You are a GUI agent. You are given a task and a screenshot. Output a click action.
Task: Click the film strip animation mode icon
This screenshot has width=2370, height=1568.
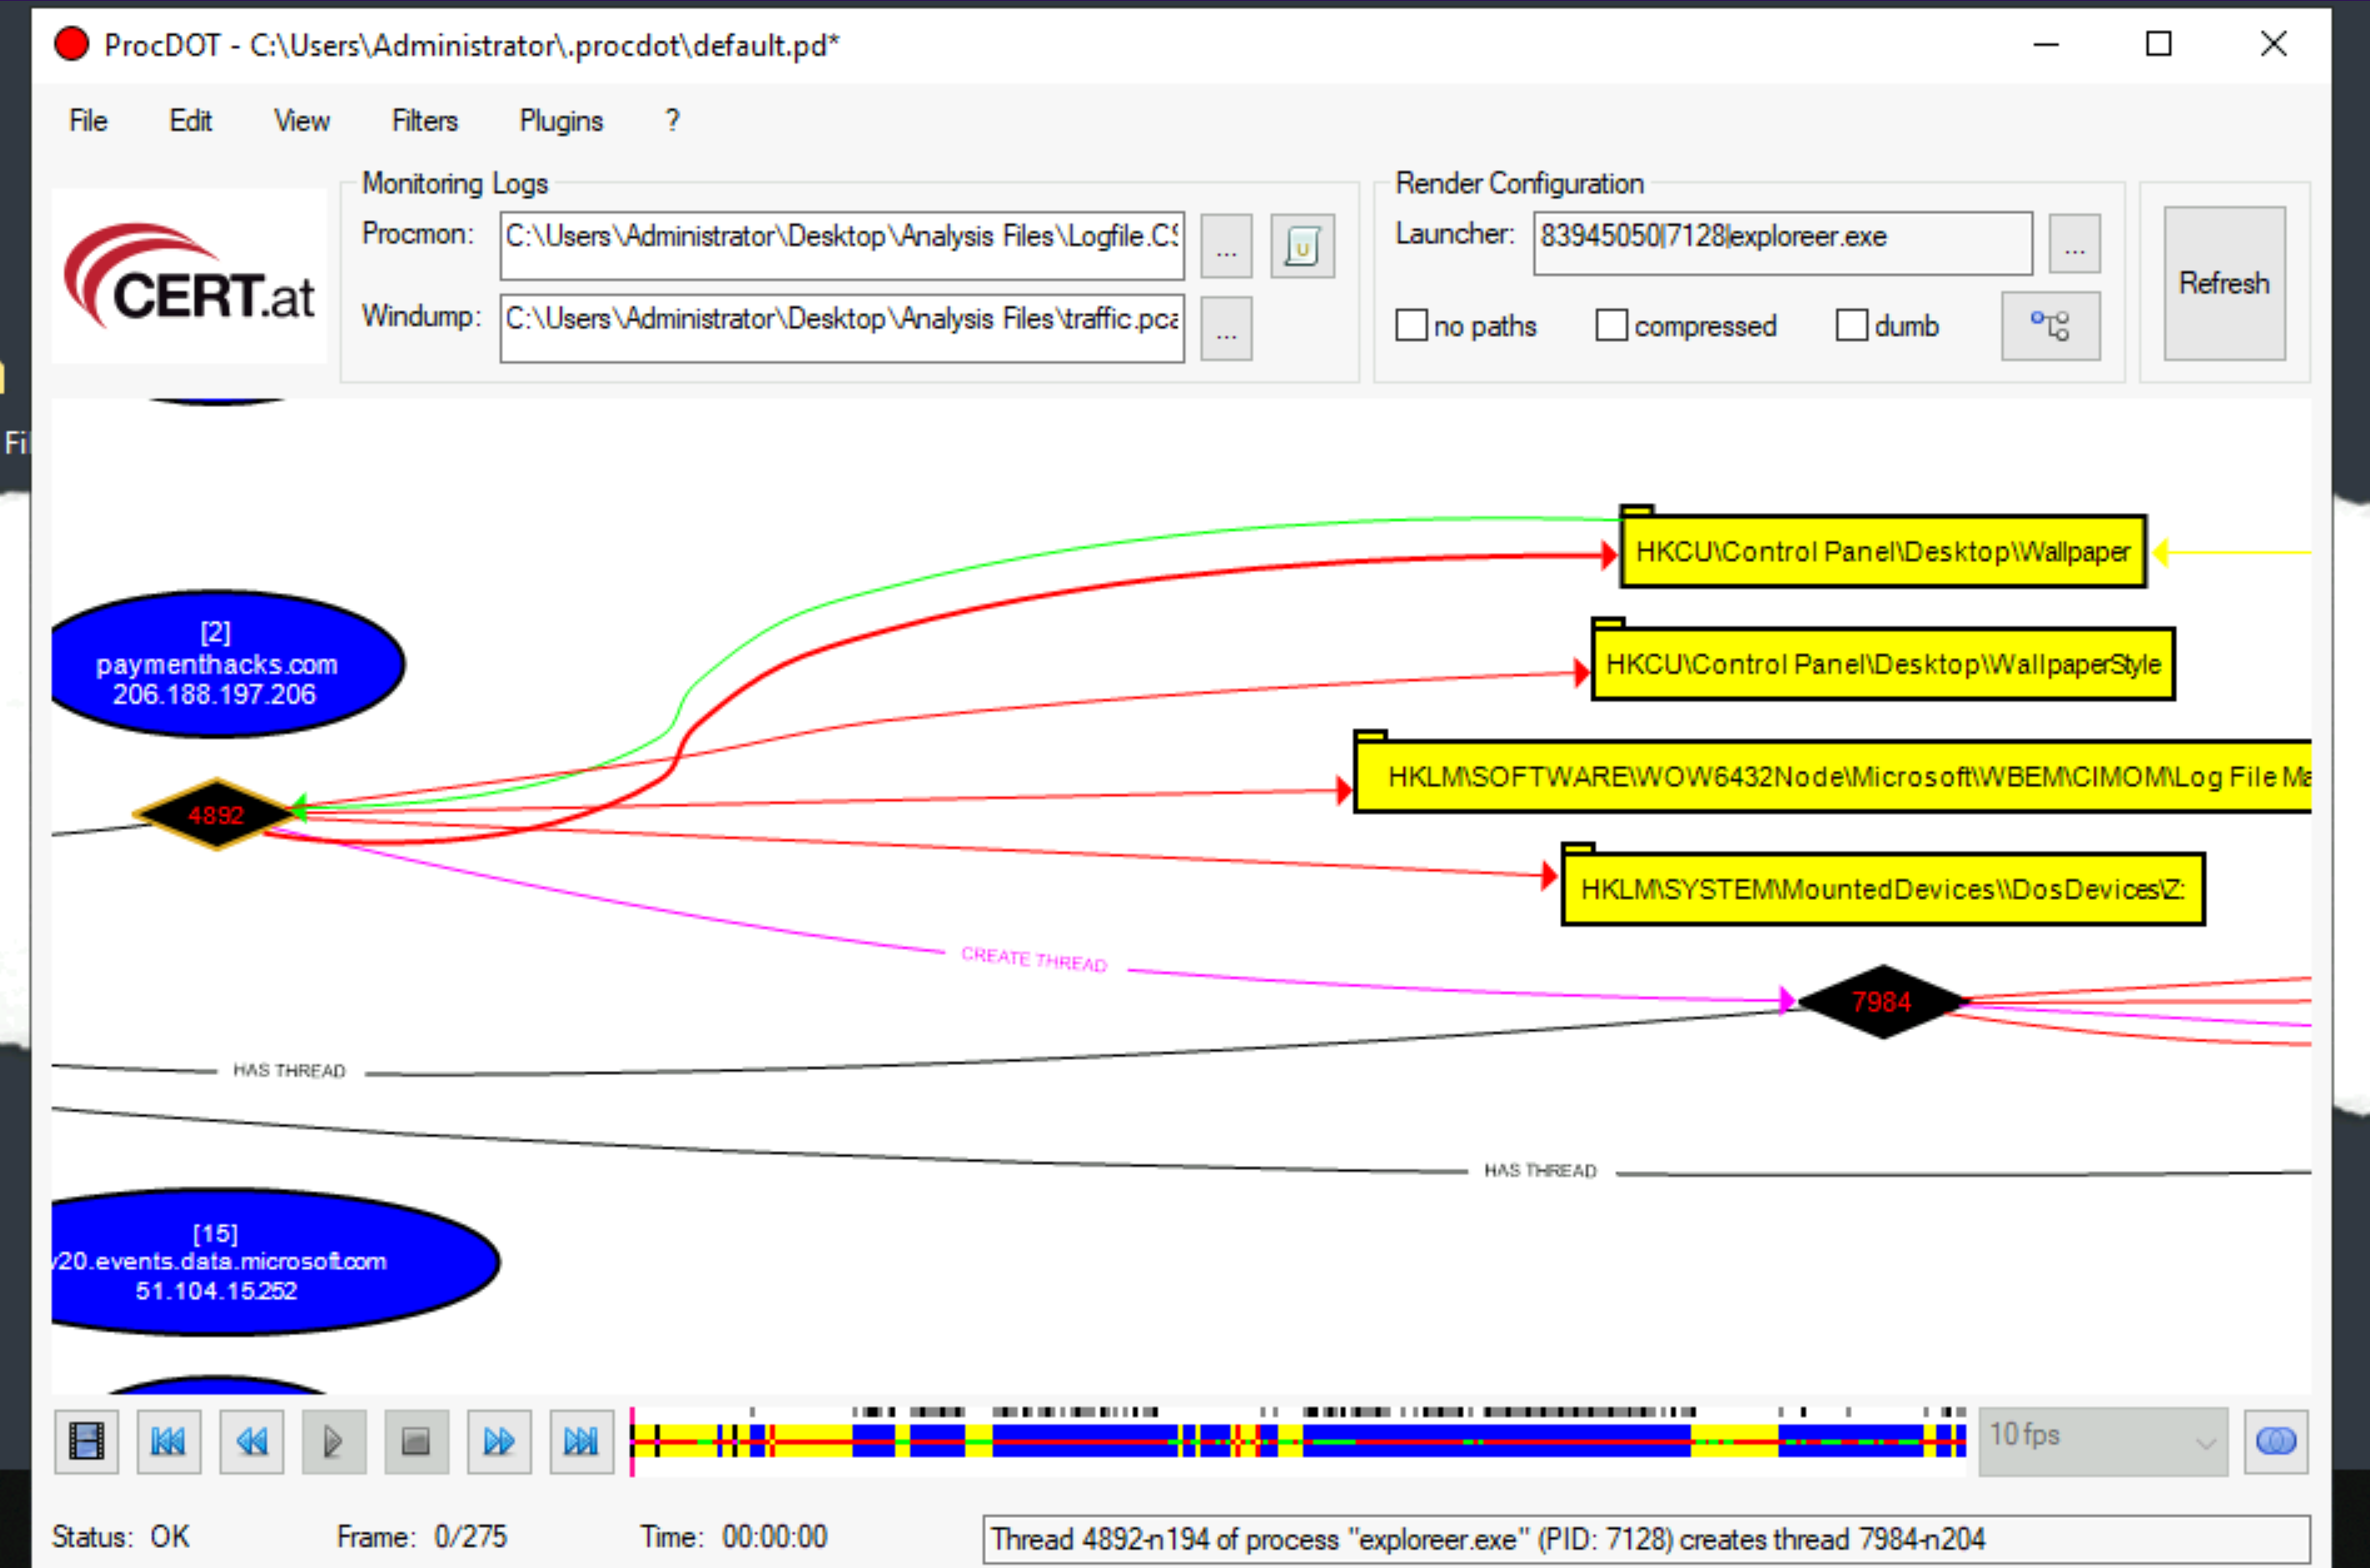86,1441
